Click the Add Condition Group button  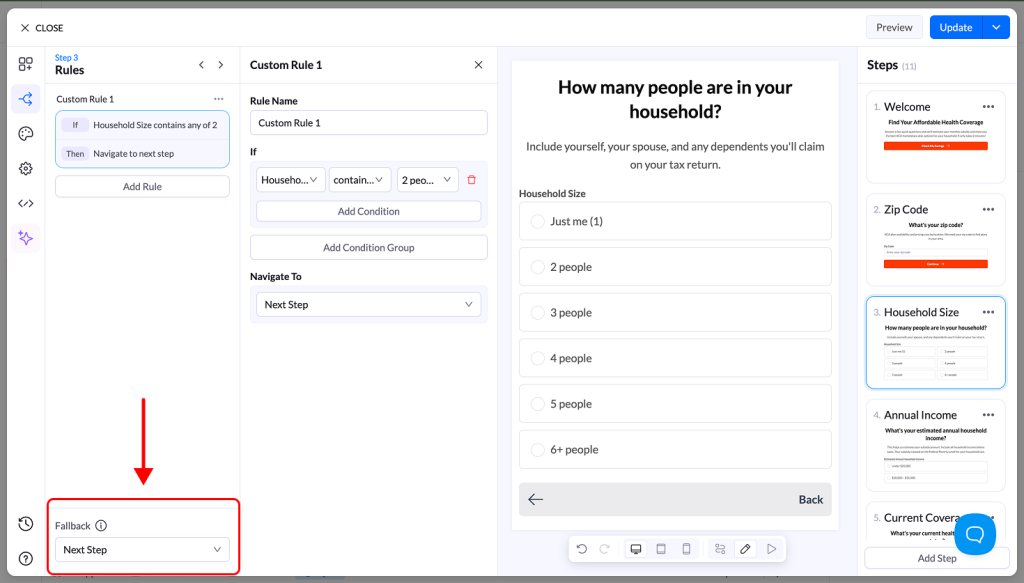[368, 247]
